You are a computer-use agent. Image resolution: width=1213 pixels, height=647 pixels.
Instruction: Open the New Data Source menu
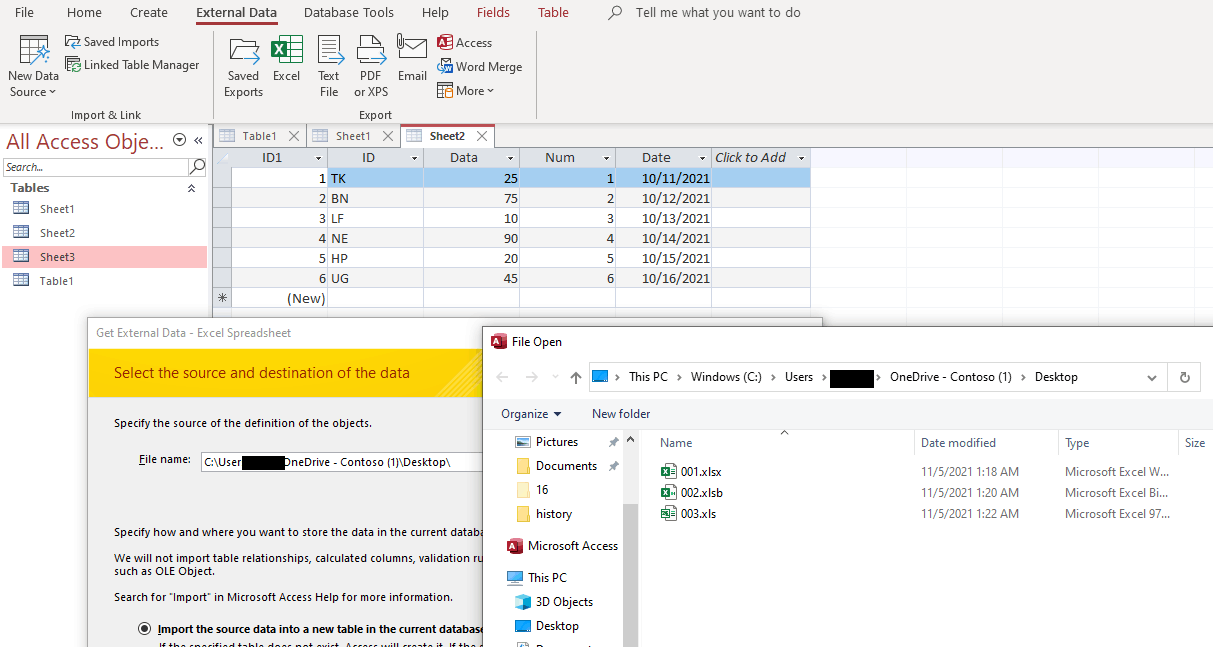pyautogui.click(x=34, y=67)
